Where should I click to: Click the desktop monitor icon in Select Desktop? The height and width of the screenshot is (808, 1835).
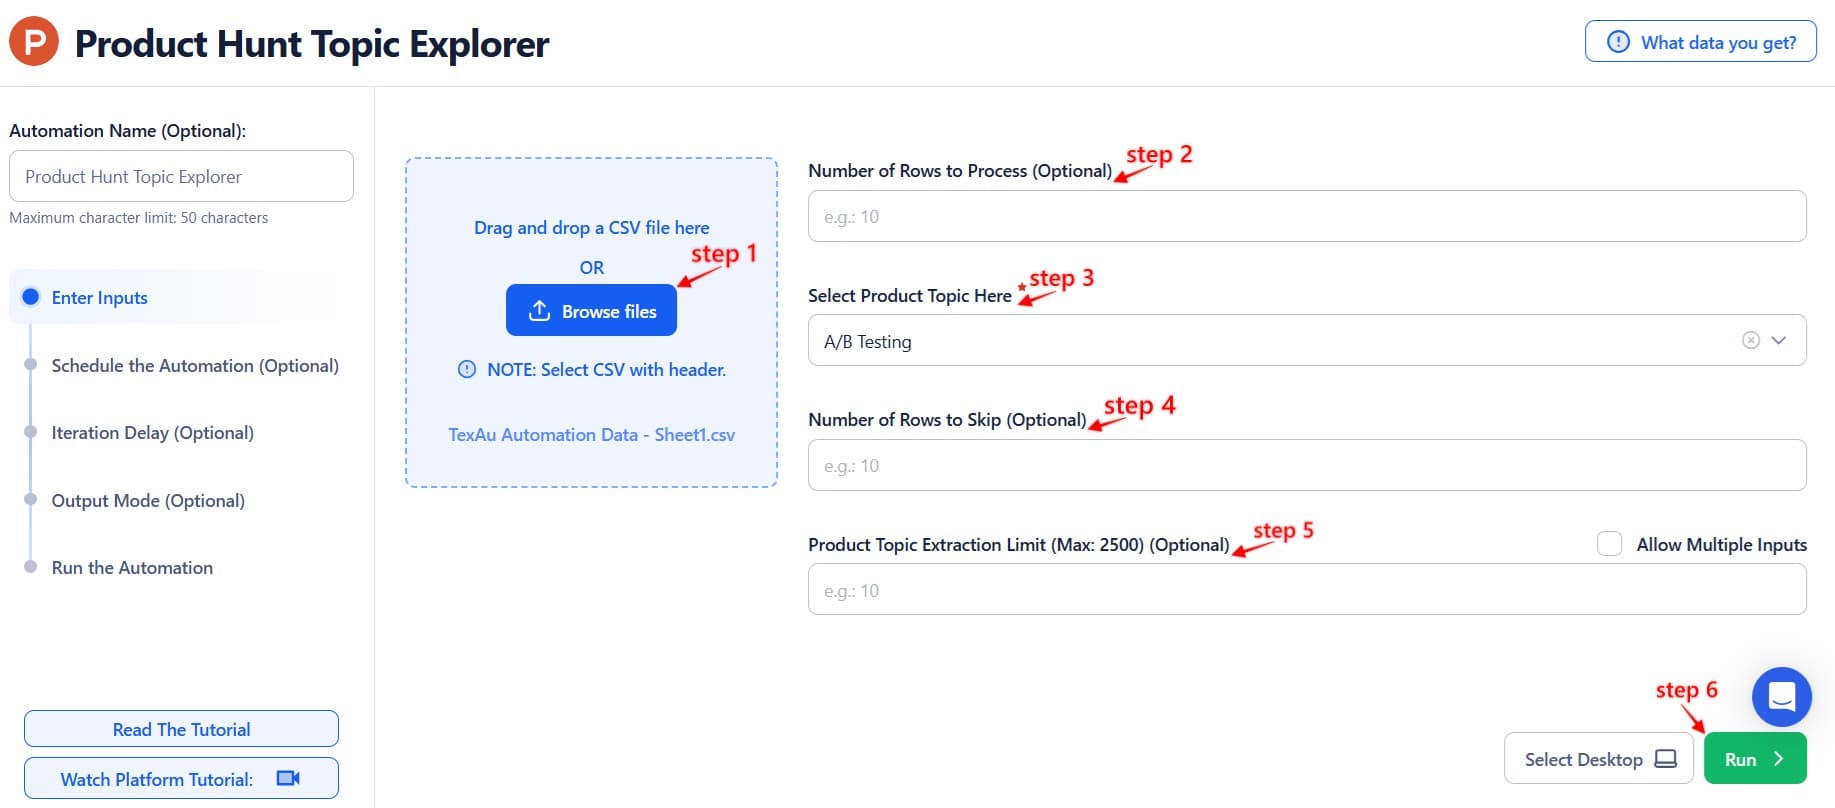(1666, 758)
